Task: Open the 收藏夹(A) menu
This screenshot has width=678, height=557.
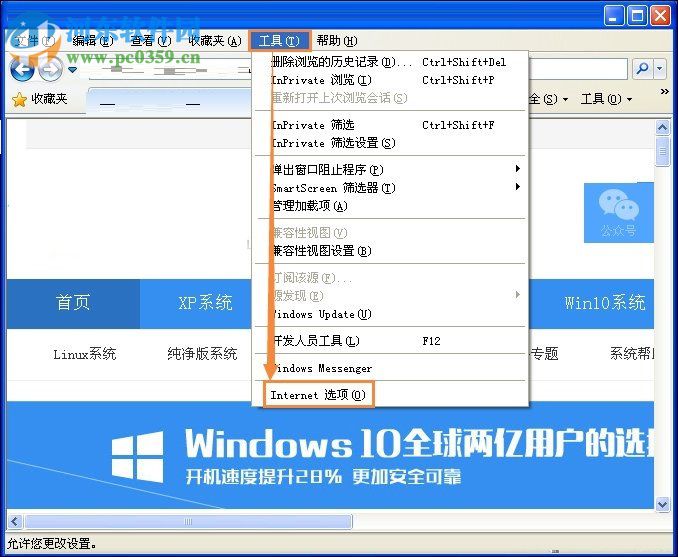Action: 215,41
